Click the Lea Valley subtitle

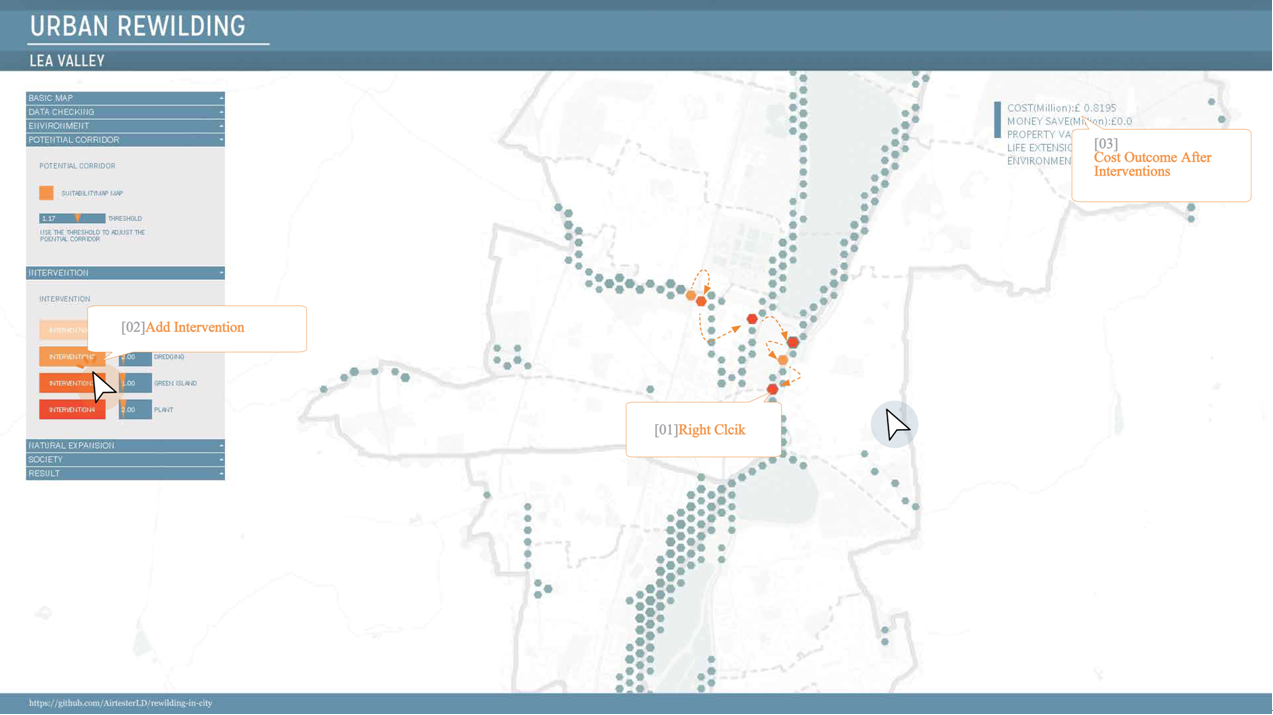pyautogui.click(x=67, y=61)
